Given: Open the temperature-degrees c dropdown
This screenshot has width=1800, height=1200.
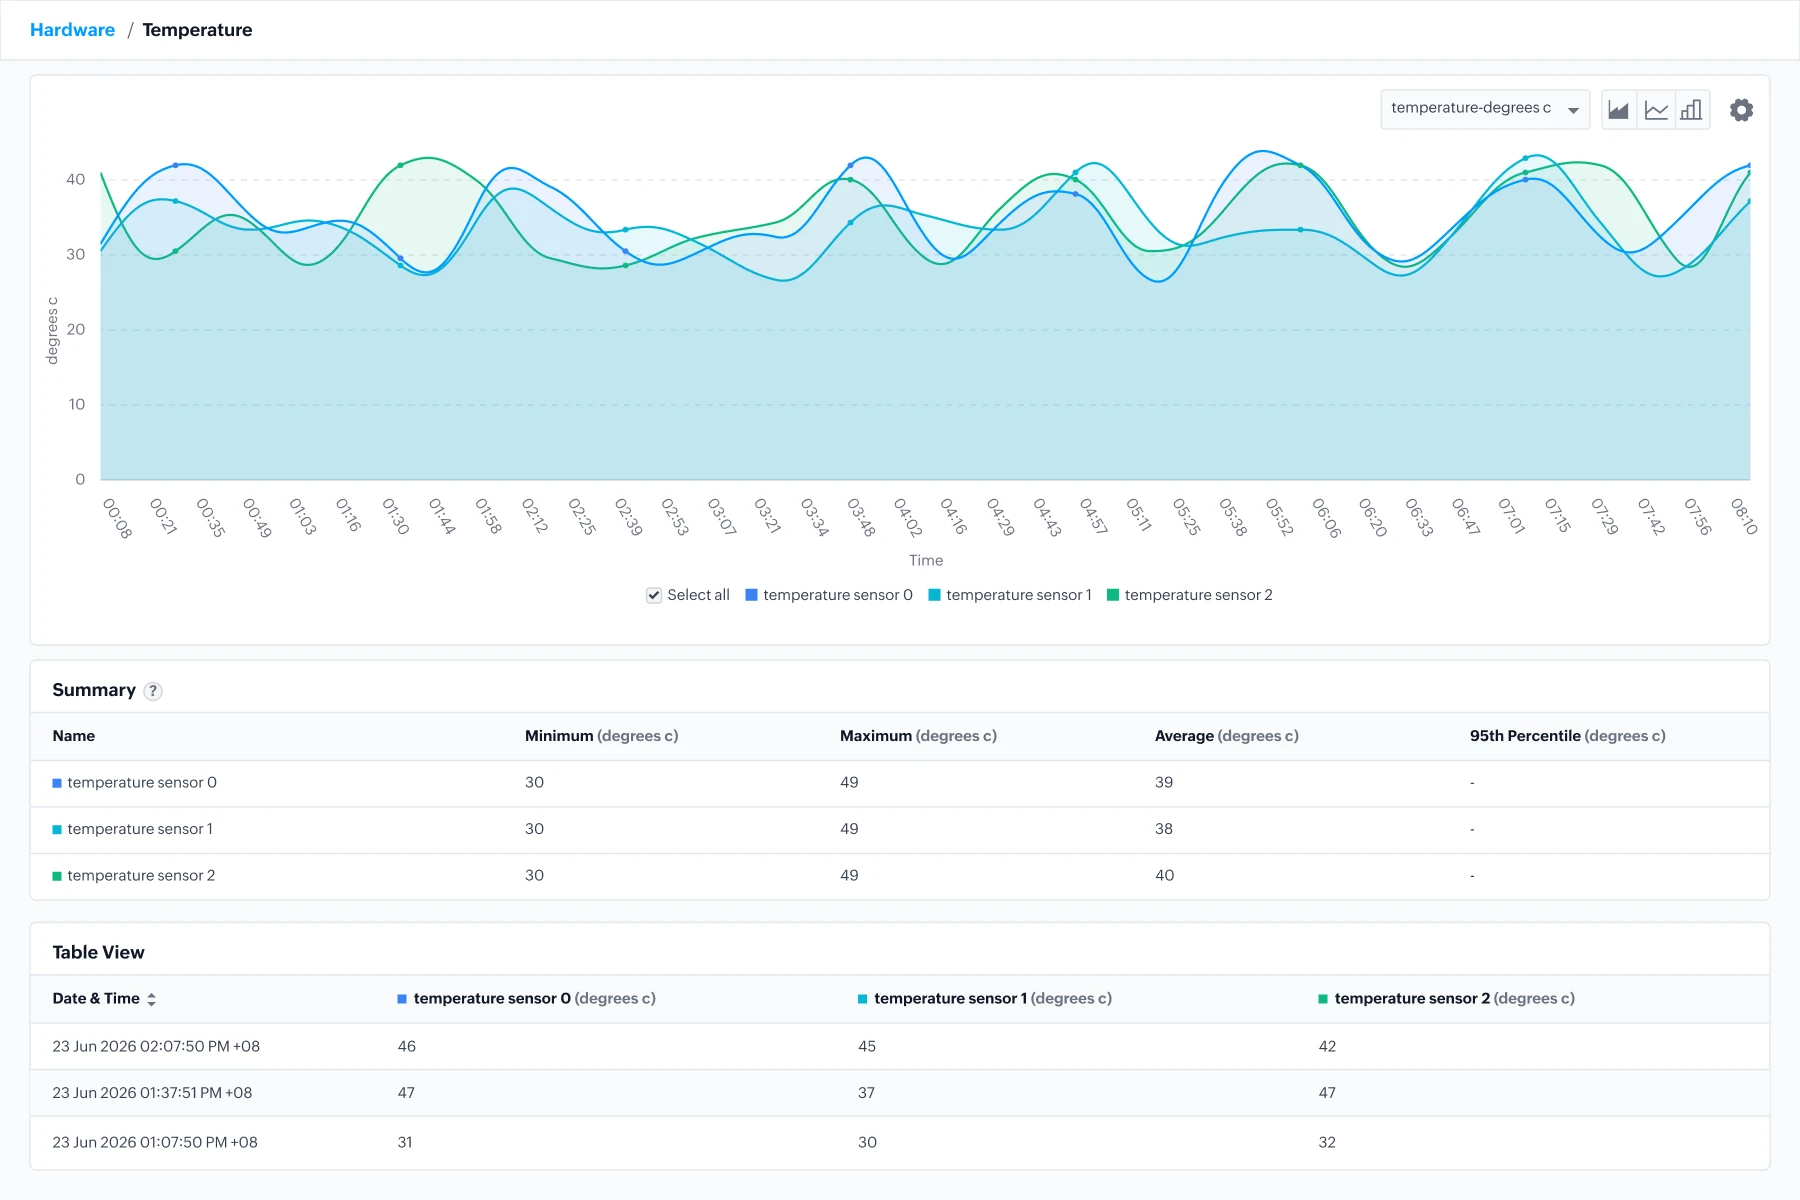Looking at the screenshot, I should click(x=1485, y=109).
